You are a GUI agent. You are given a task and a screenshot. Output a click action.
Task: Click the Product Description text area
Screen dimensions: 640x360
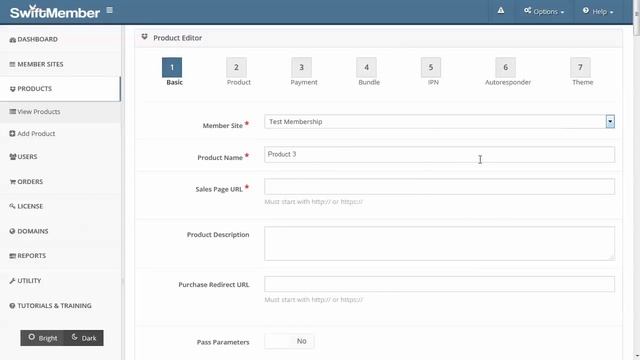click(439, 243)
